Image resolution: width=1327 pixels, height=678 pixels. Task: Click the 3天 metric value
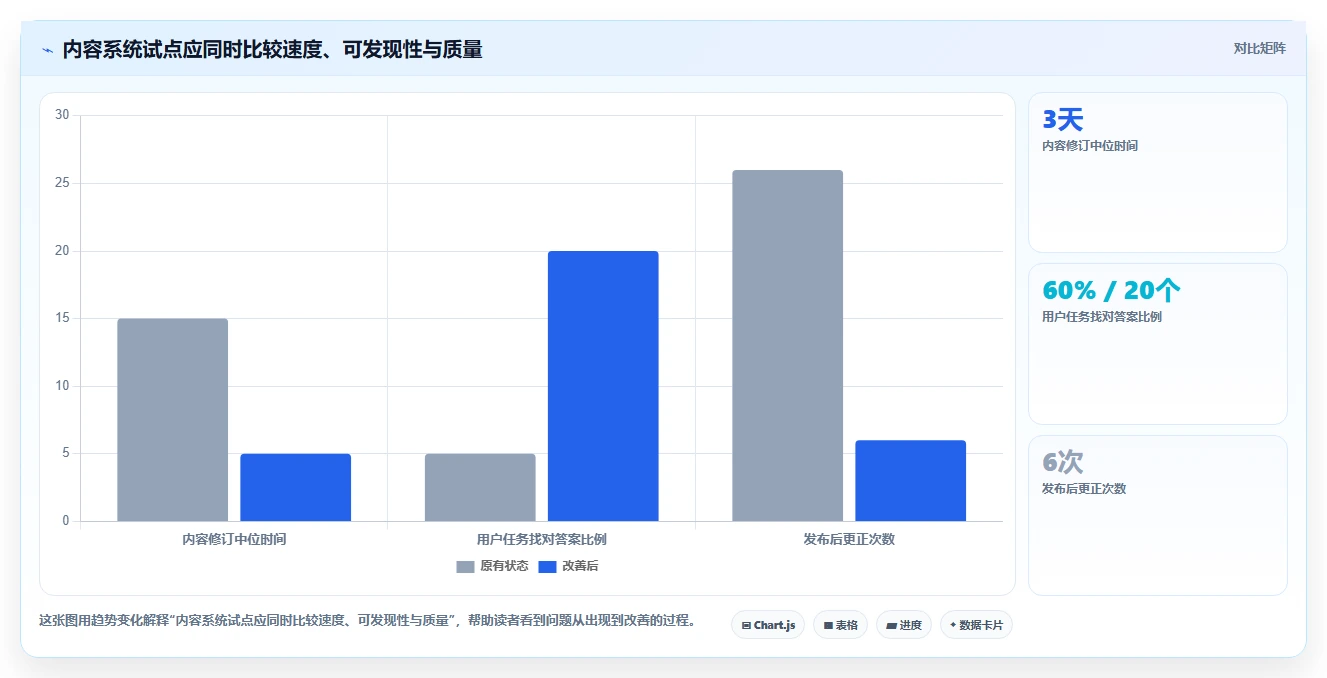pyautogui.click(x=1063, y=120)
